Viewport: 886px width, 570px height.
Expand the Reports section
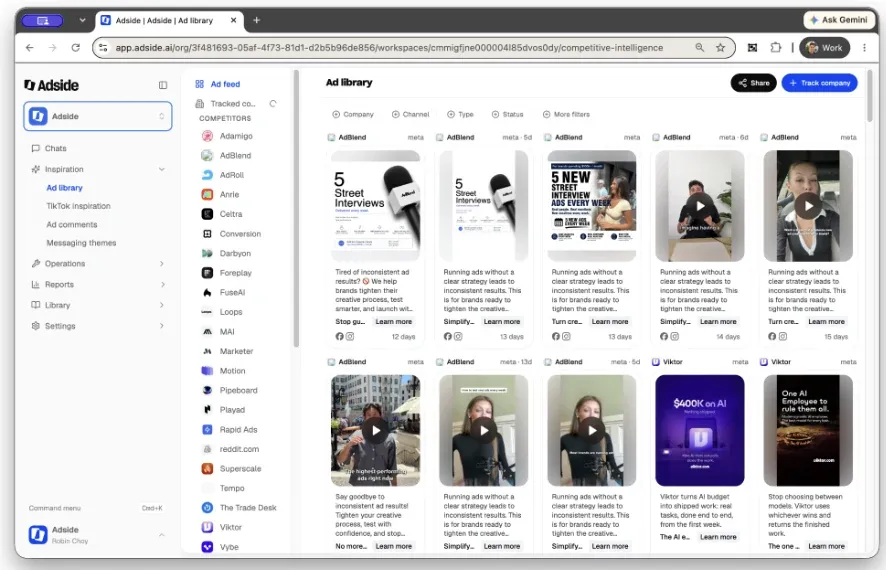pos(162,285)
